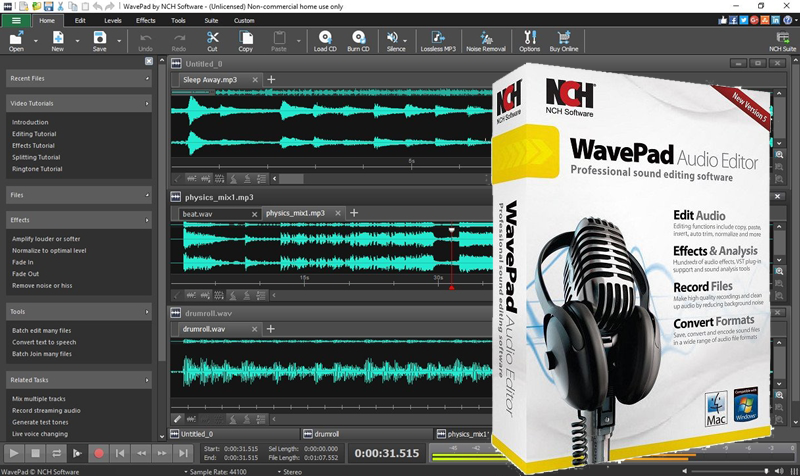
Task: Collapse the Related Tasks section
Action: pos(79,380)
